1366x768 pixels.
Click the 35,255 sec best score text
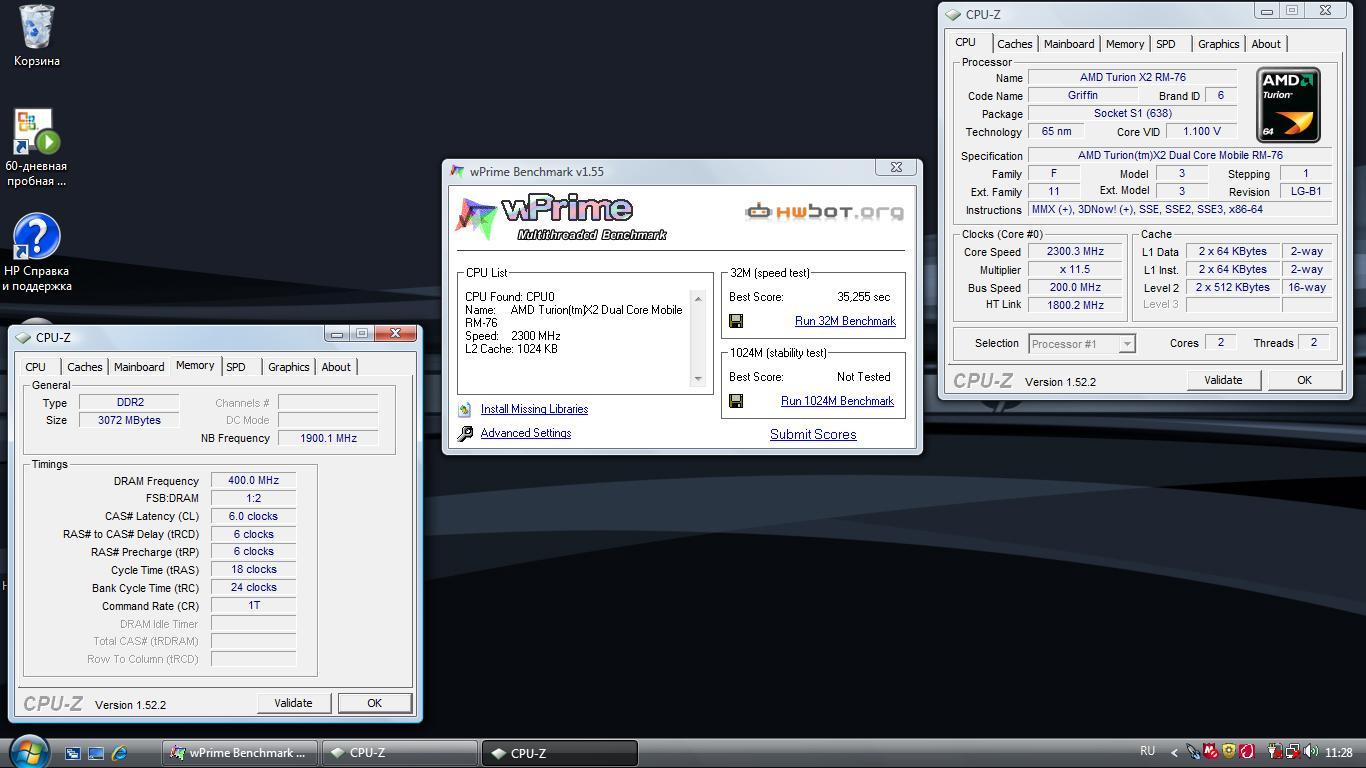pyautogui.click(x=863, y=297)
